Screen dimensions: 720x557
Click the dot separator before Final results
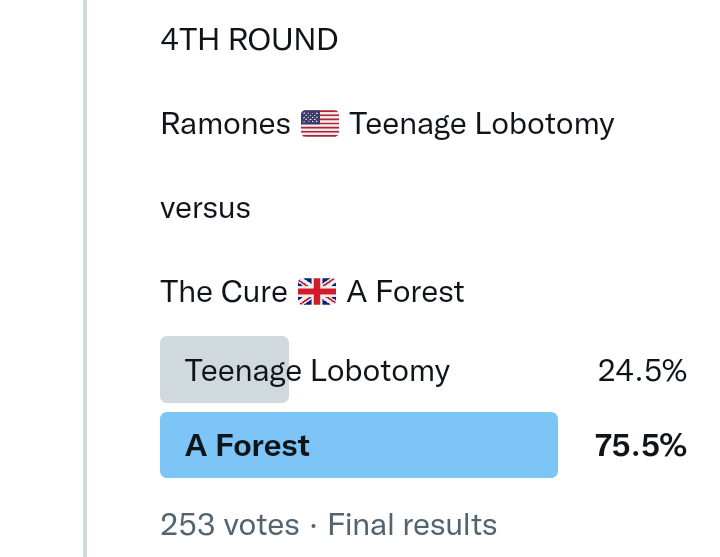point(314,525)
